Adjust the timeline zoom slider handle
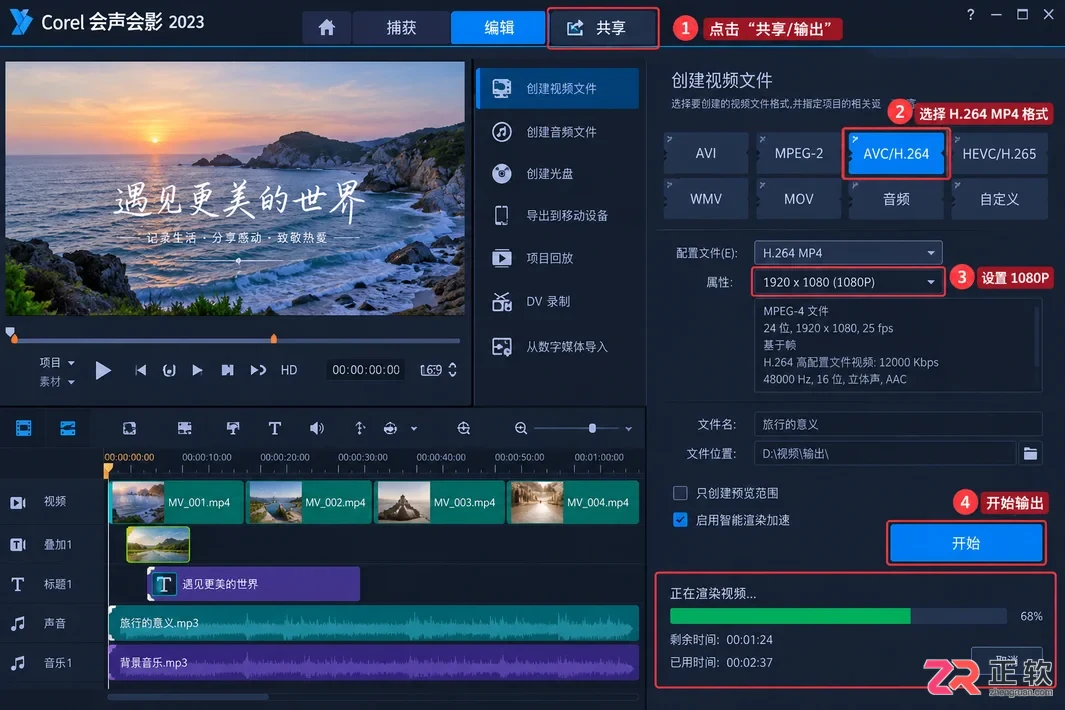This screenshot has width=1065, height=710. click(x=592, y=428)
